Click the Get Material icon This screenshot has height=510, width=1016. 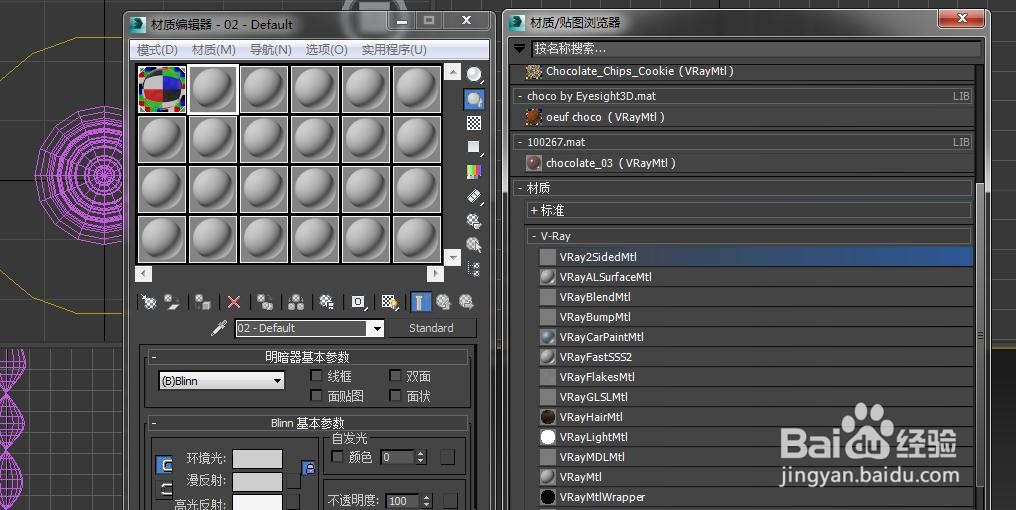(x=149, y=302)
